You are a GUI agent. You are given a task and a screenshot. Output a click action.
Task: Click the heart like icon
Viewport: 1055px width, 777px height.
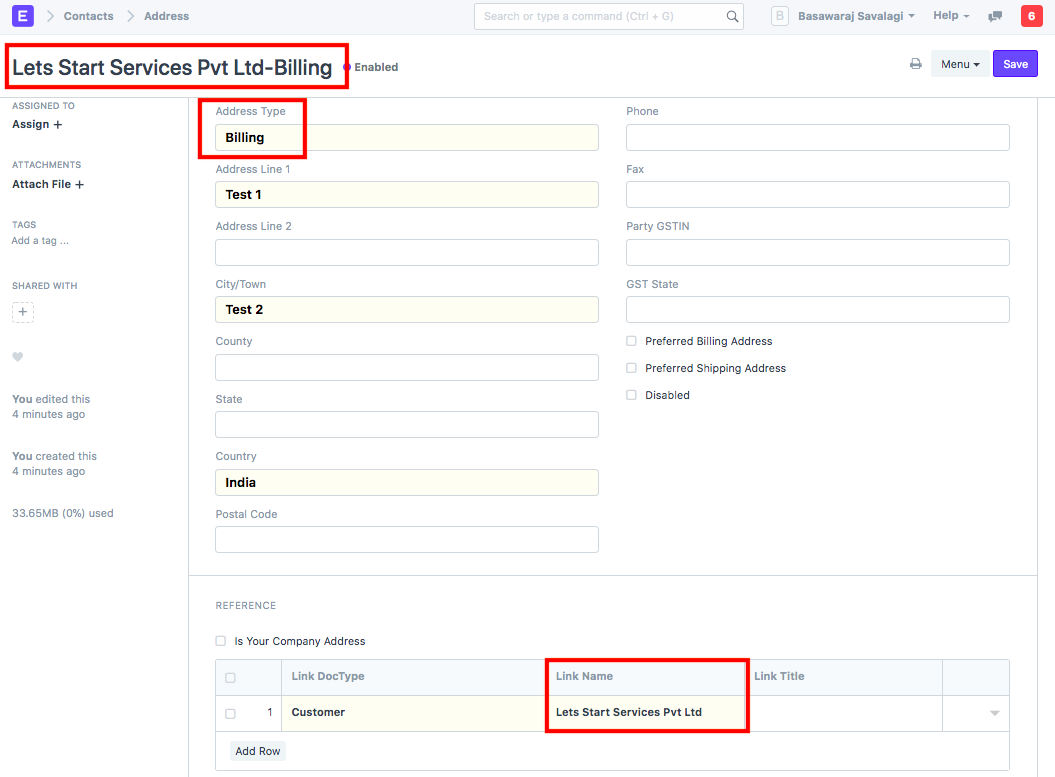(17, 357)
